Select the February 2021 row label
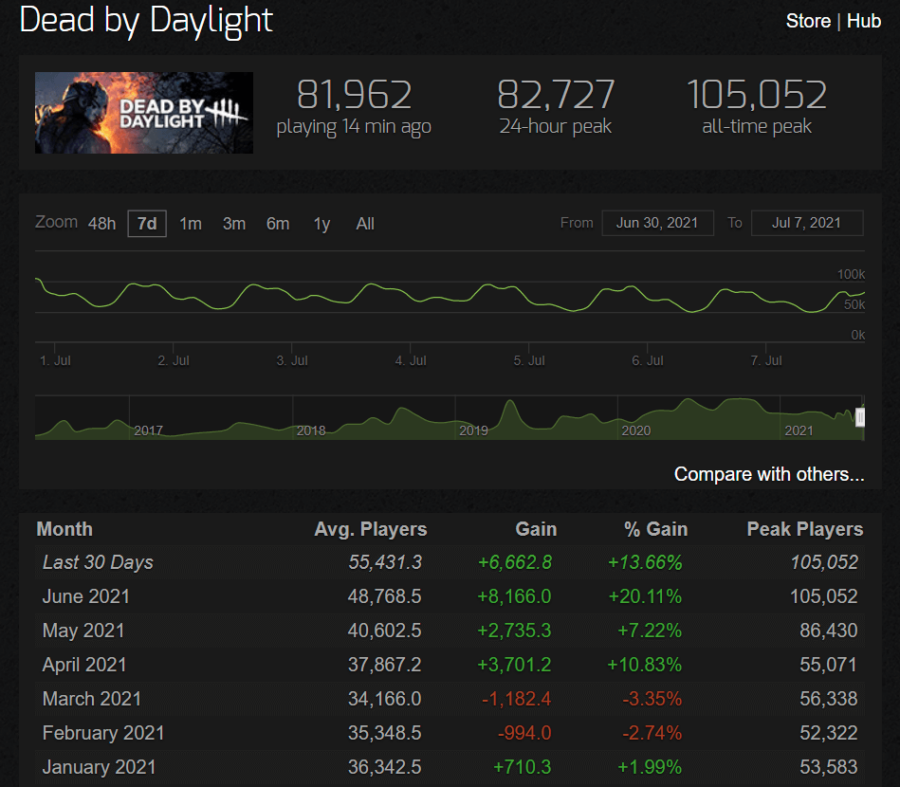 103,733
